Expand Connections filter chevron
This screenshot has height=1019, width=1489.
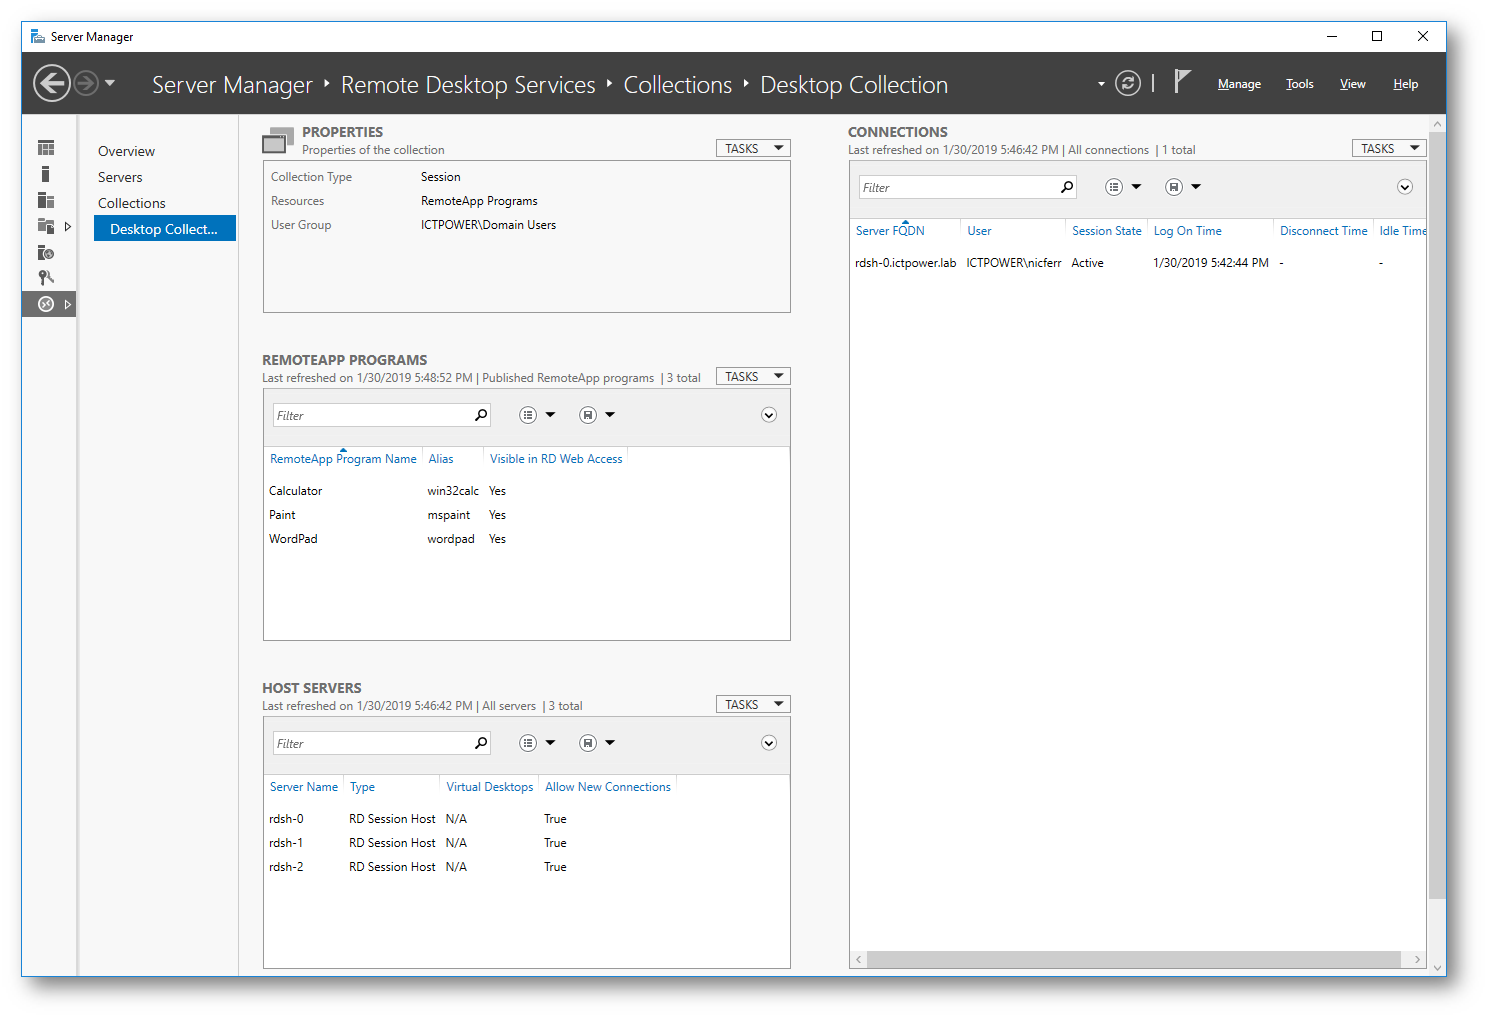[1405, 187]
